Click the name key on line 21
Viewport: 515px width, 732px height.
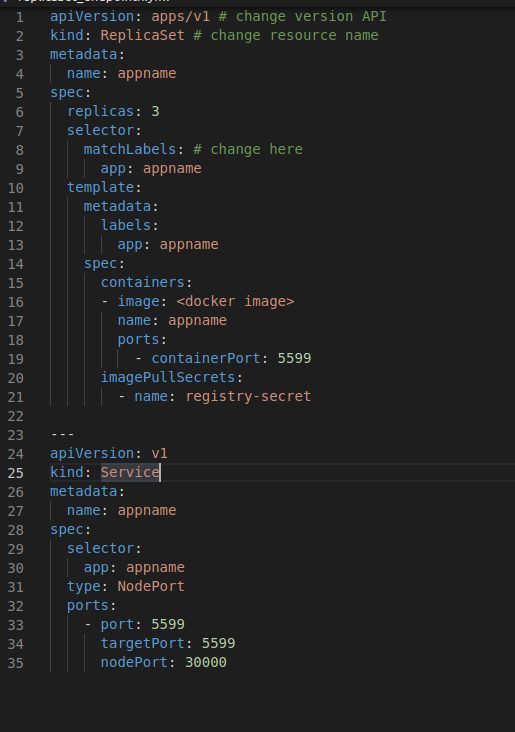click(151, 396)
